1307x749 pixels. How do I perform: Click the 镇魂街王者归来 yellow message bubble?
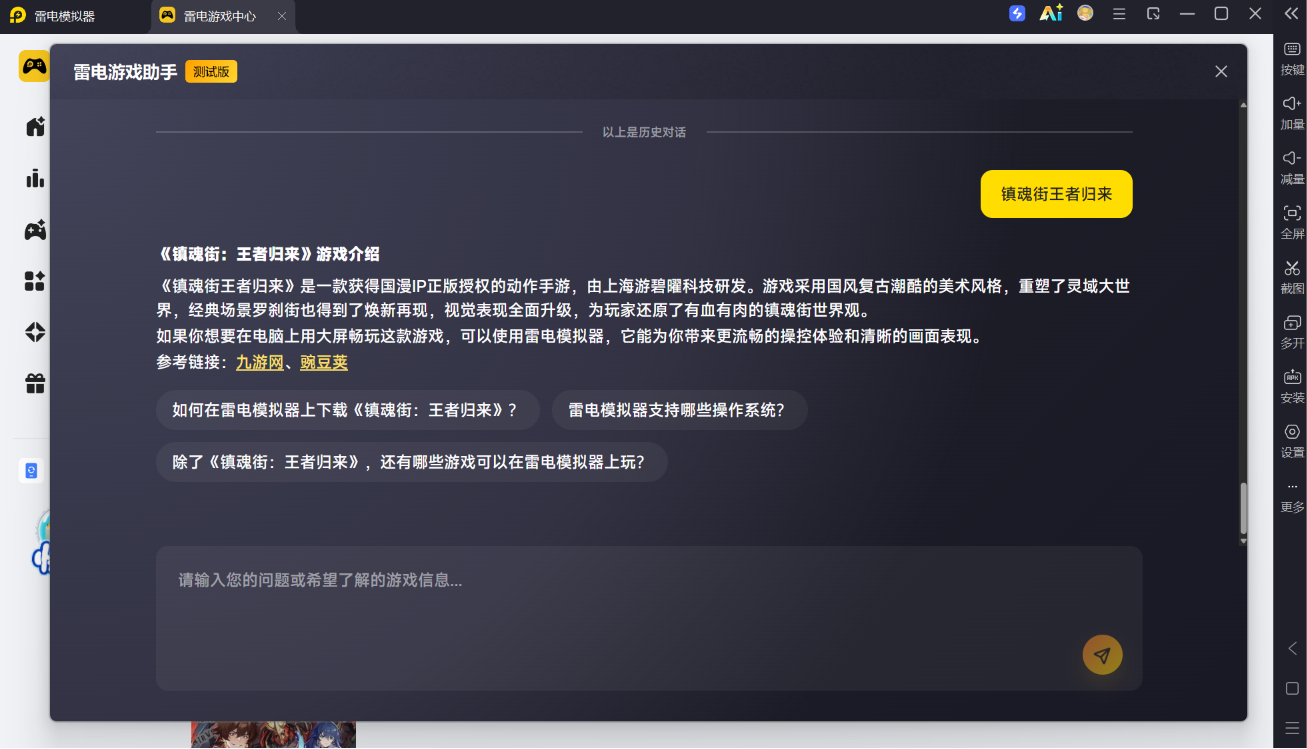1057,194
